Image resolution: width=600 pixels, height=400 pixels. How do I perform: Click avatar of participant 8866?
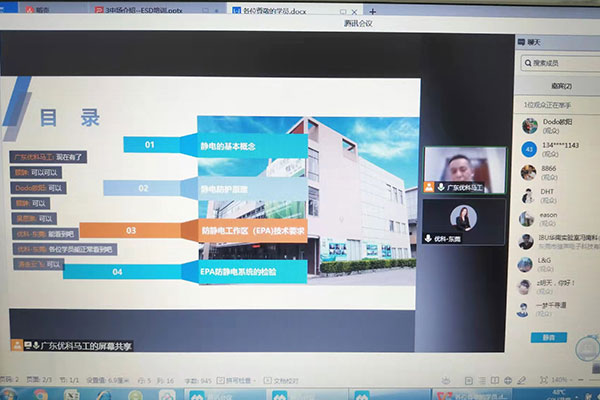tap(527, 172)
